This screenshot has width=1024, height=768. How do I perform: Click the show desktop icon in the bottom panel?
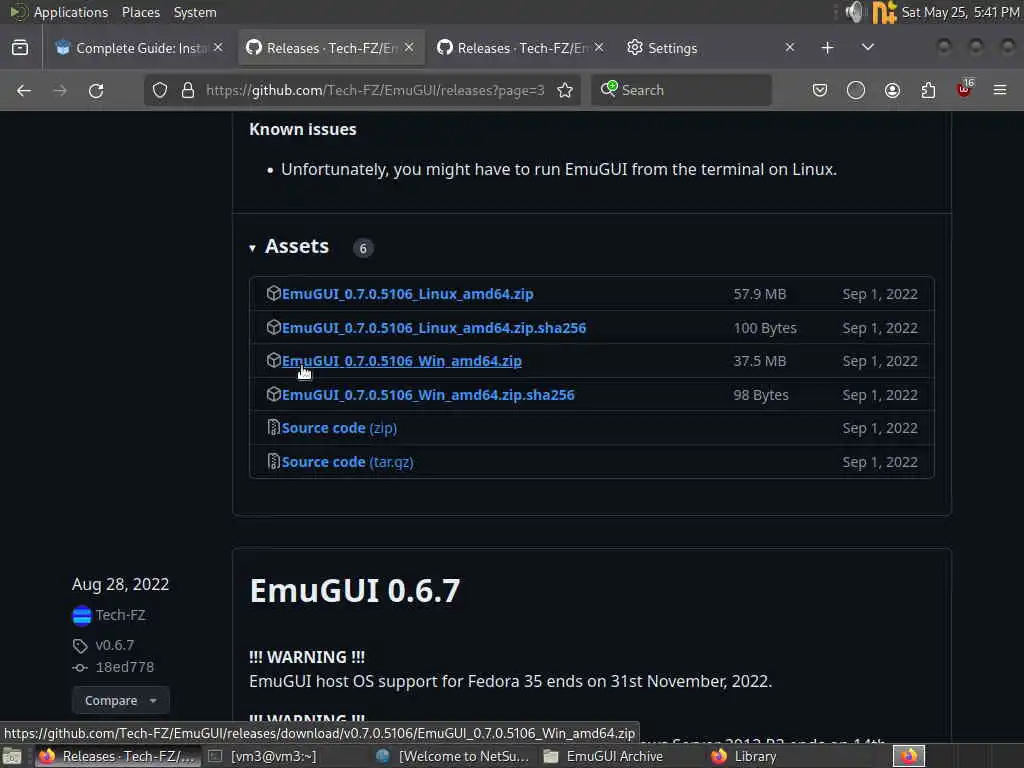tap(12, 756)
